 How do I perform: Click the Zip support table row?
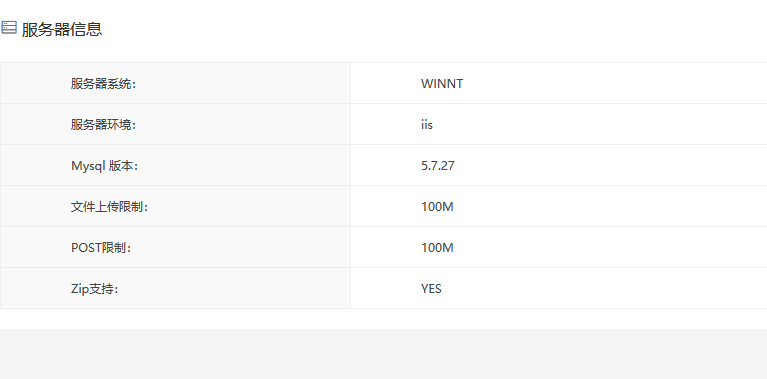coord(384,289)
